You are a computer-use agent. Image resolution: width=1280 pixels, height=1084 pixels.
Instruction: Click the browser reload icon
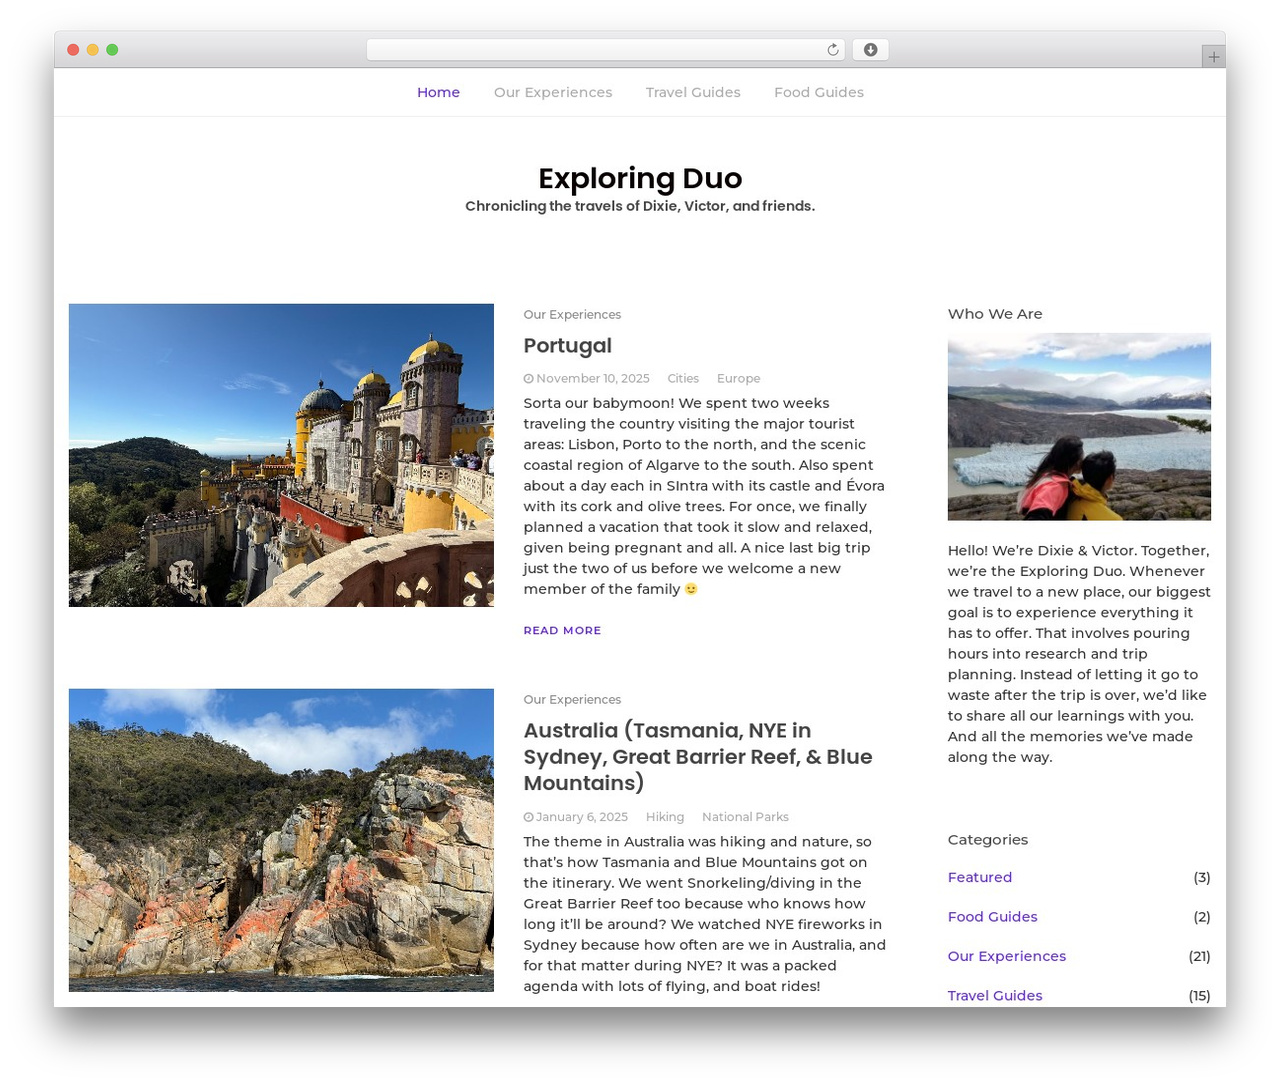832,50
